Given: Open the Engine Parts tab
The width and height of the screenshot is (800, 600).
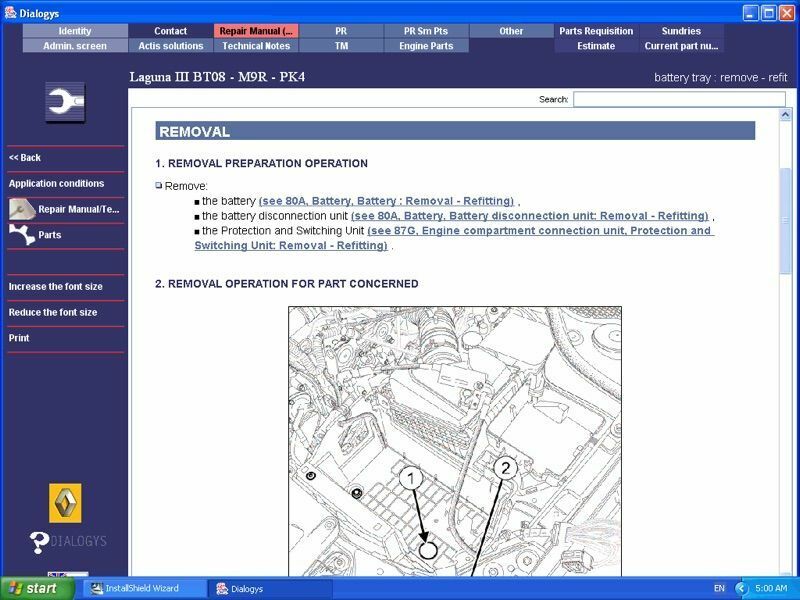Looking at the screenshot, I should pyautogui.click(x=426, y=46).
